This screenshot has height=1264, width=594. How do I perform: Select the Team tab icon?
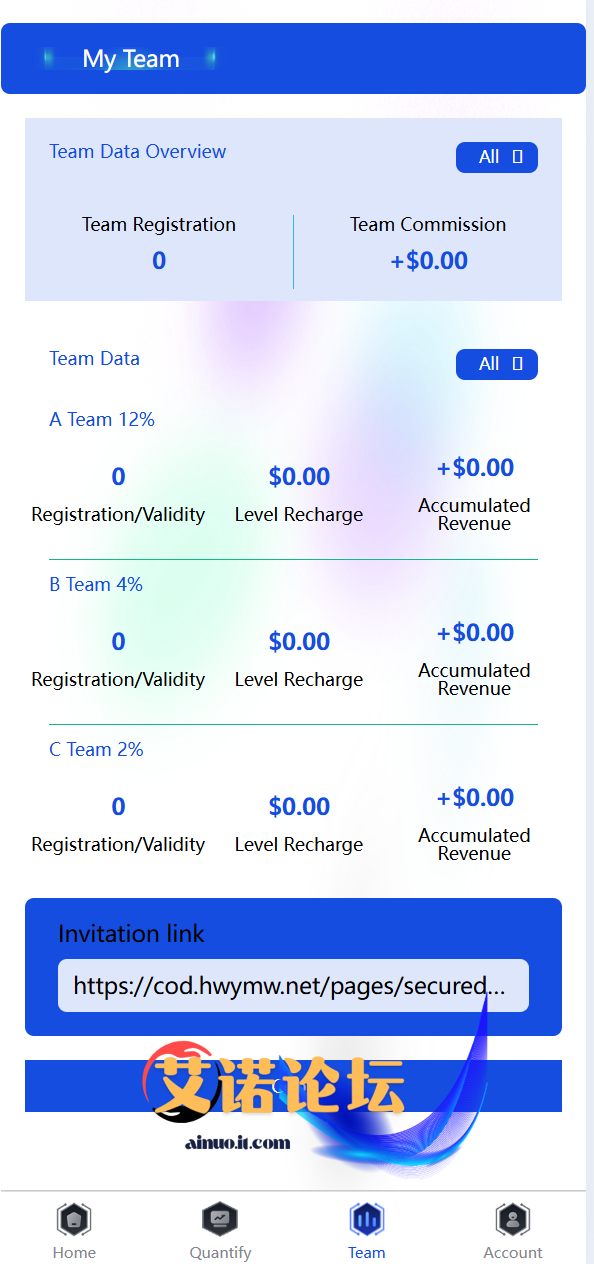(x=366, y=1219)
